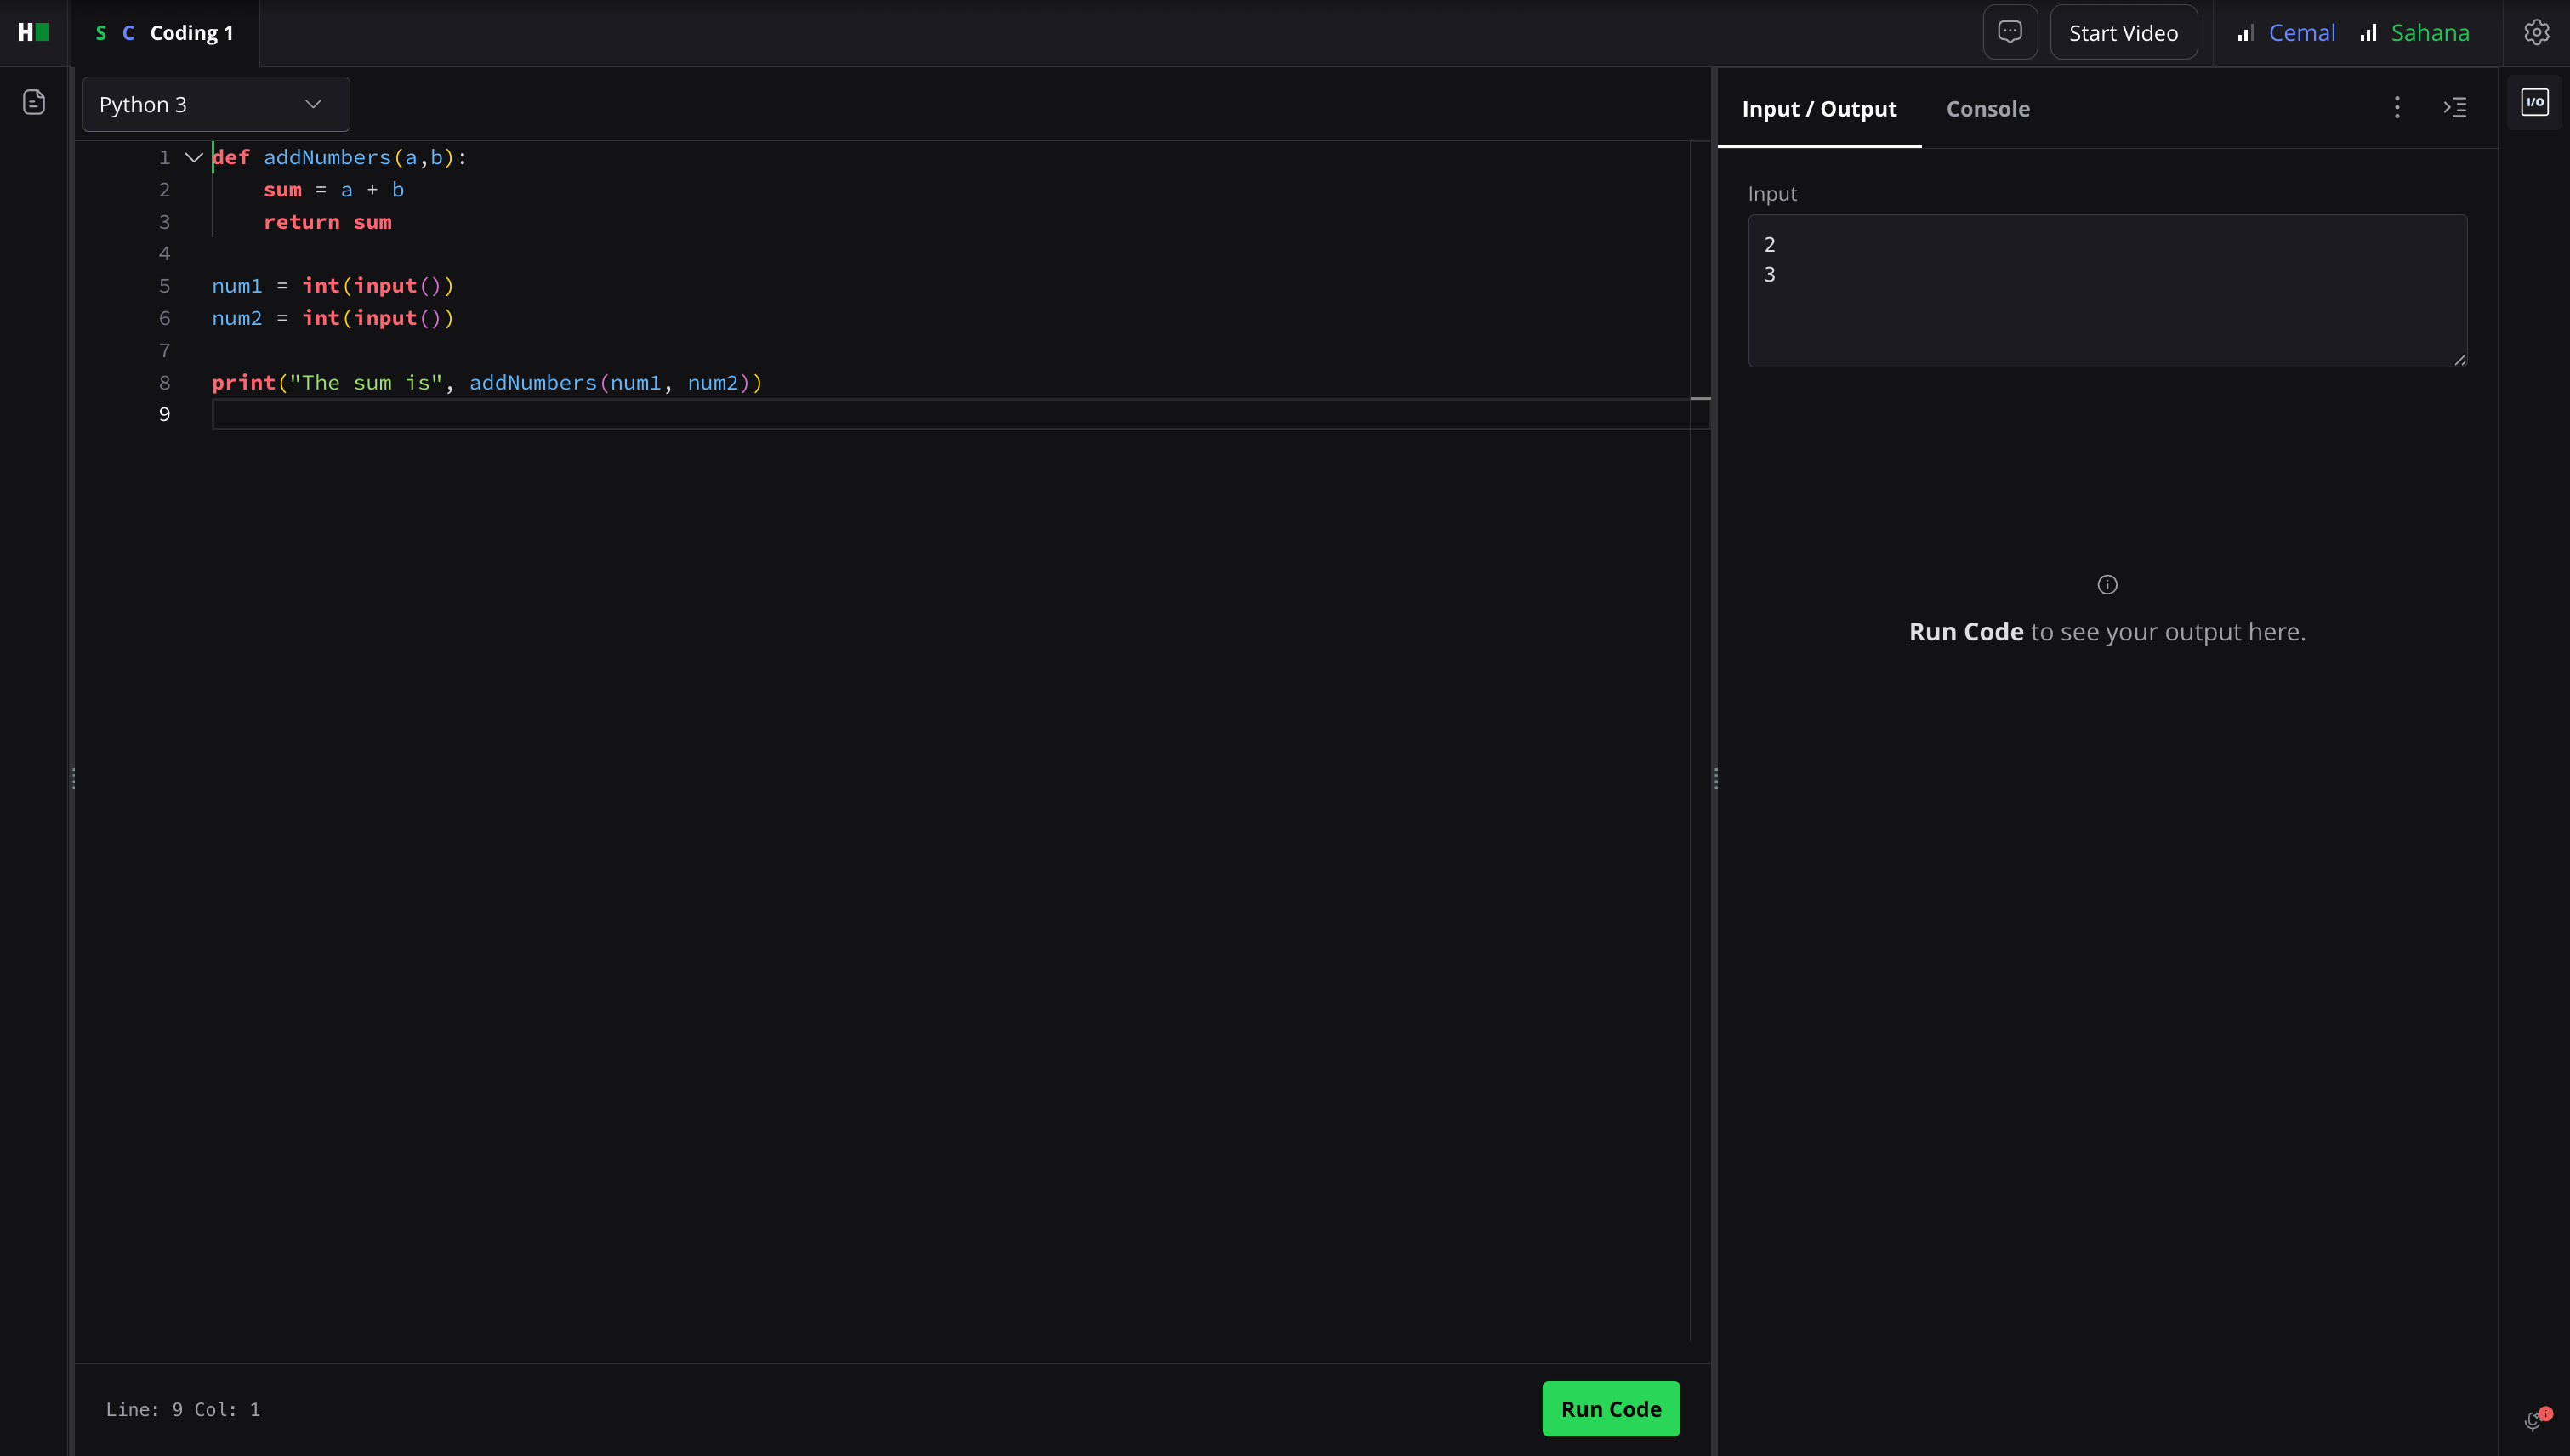Viewport: 2570px width, 1456px height.
Task: Collapse the output panel with the arrow icon
Action: [2455, 108]
